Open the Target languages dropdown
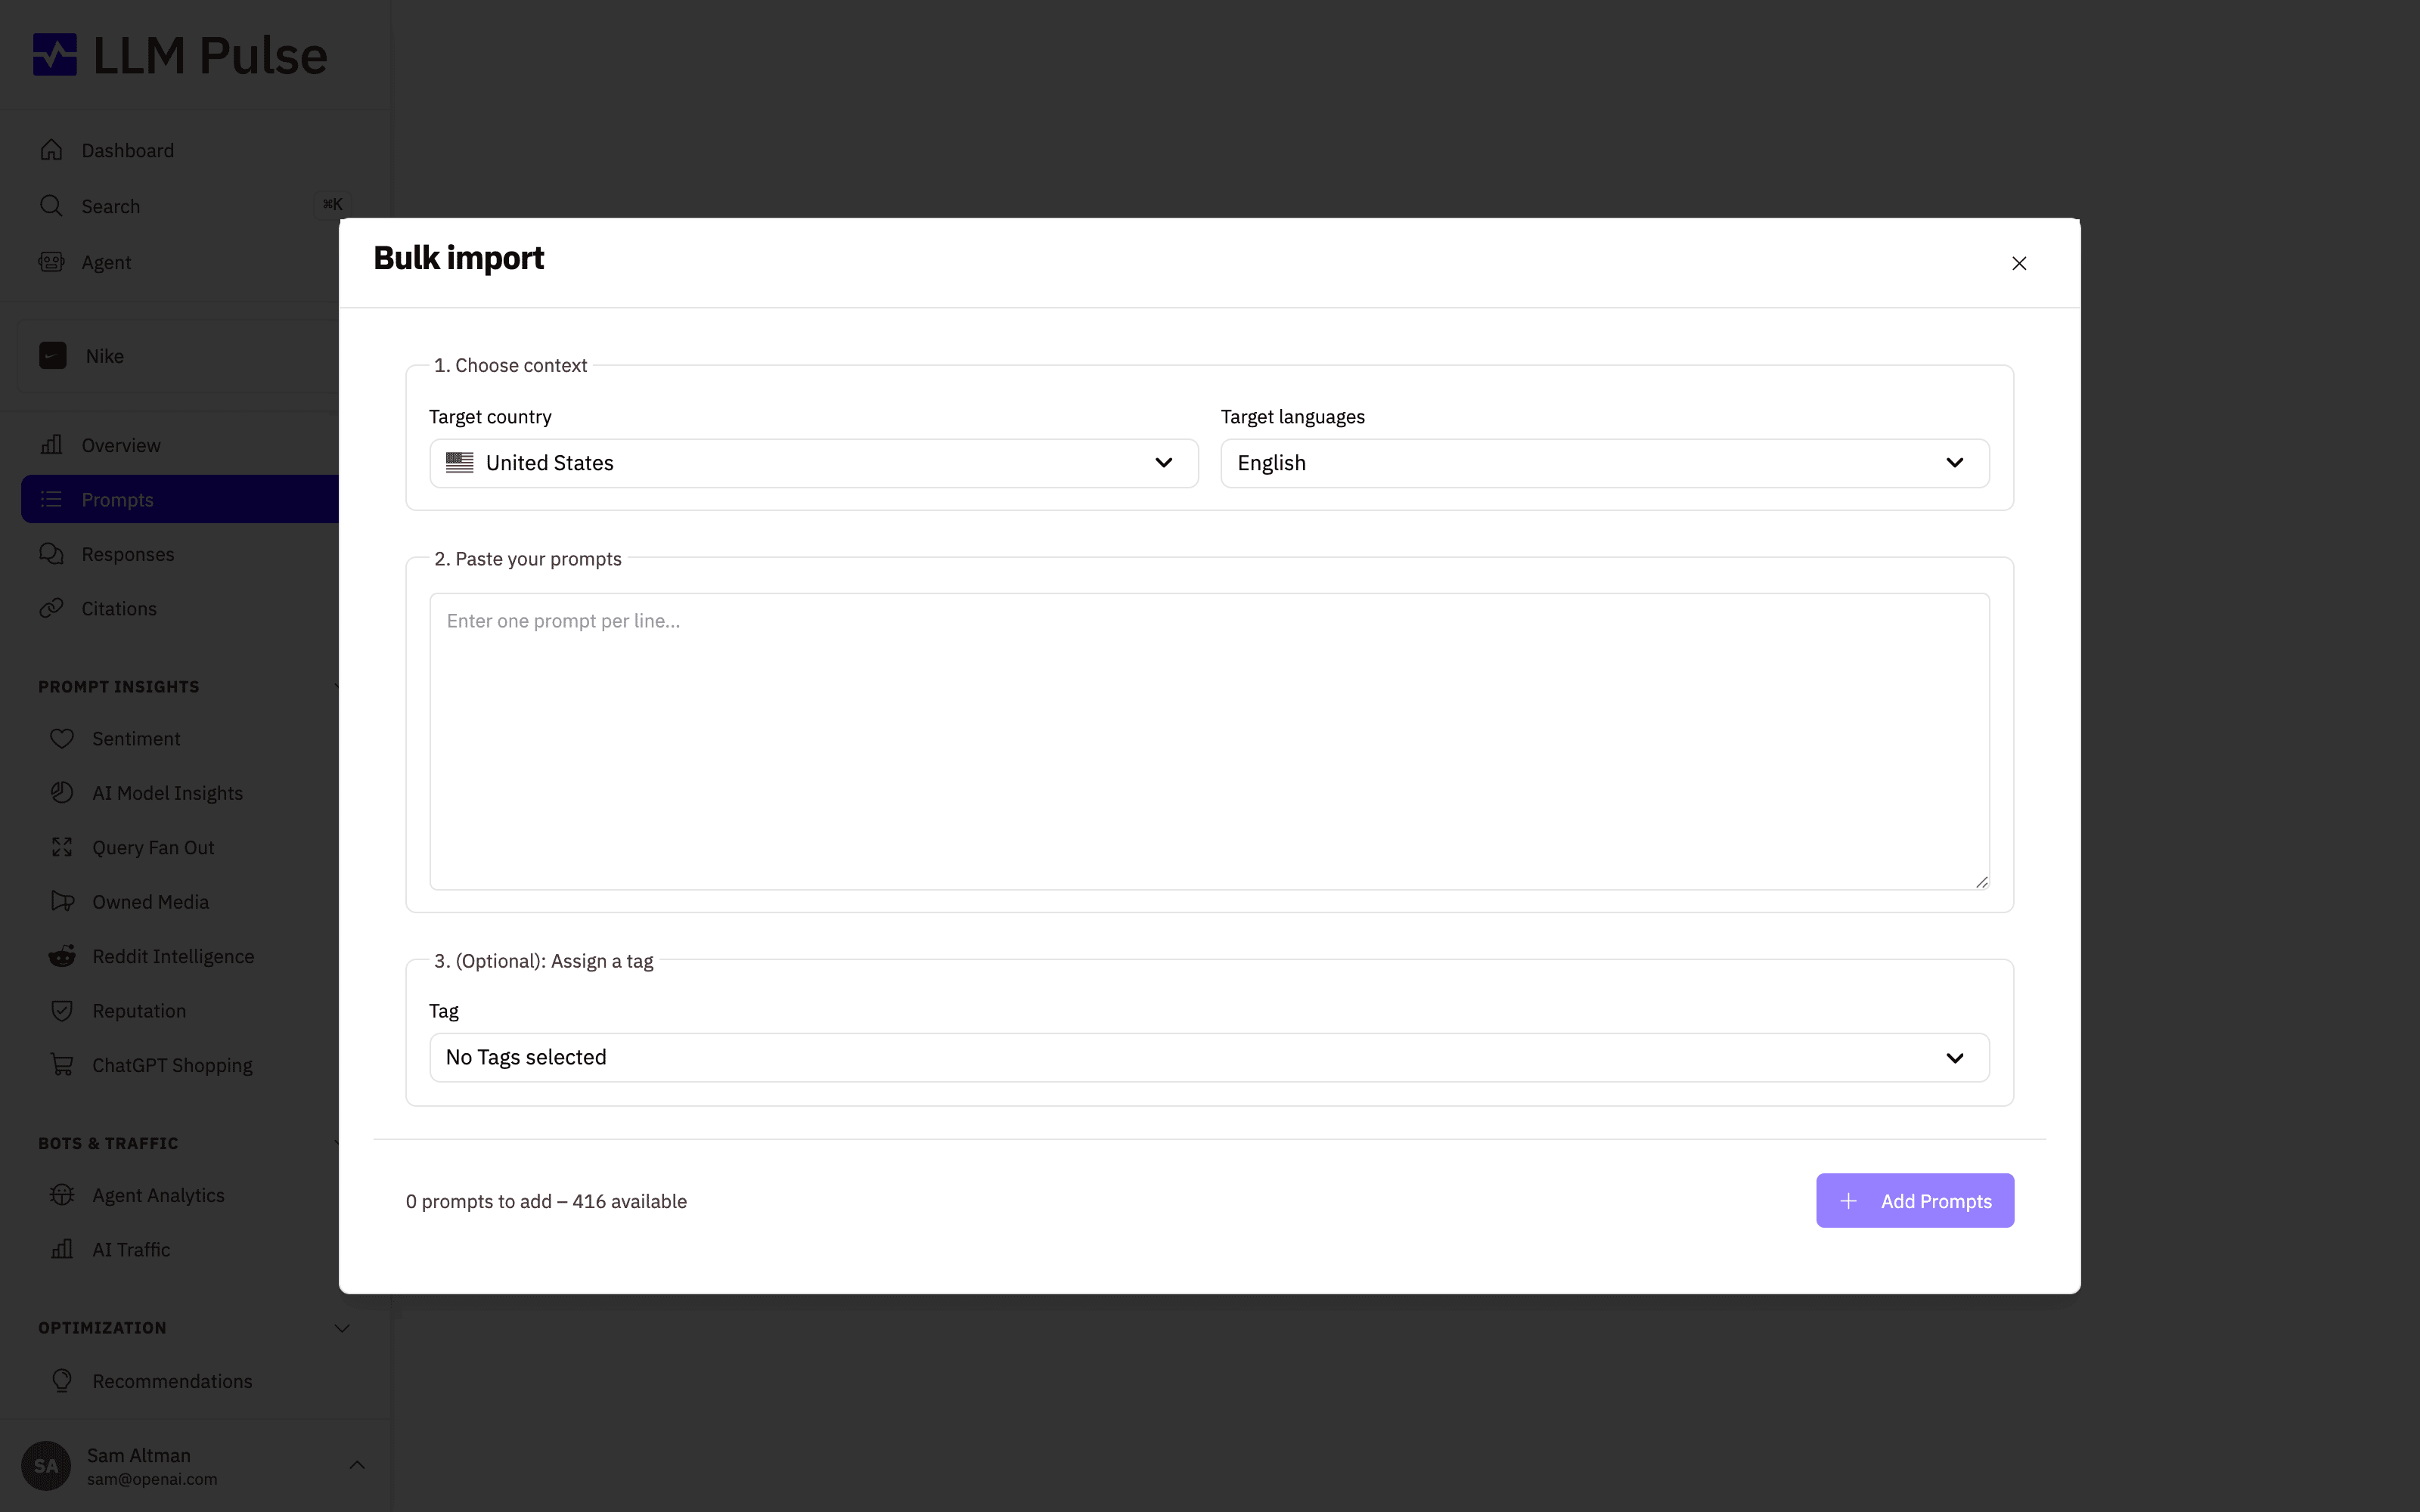 [x=1605, y=463]
